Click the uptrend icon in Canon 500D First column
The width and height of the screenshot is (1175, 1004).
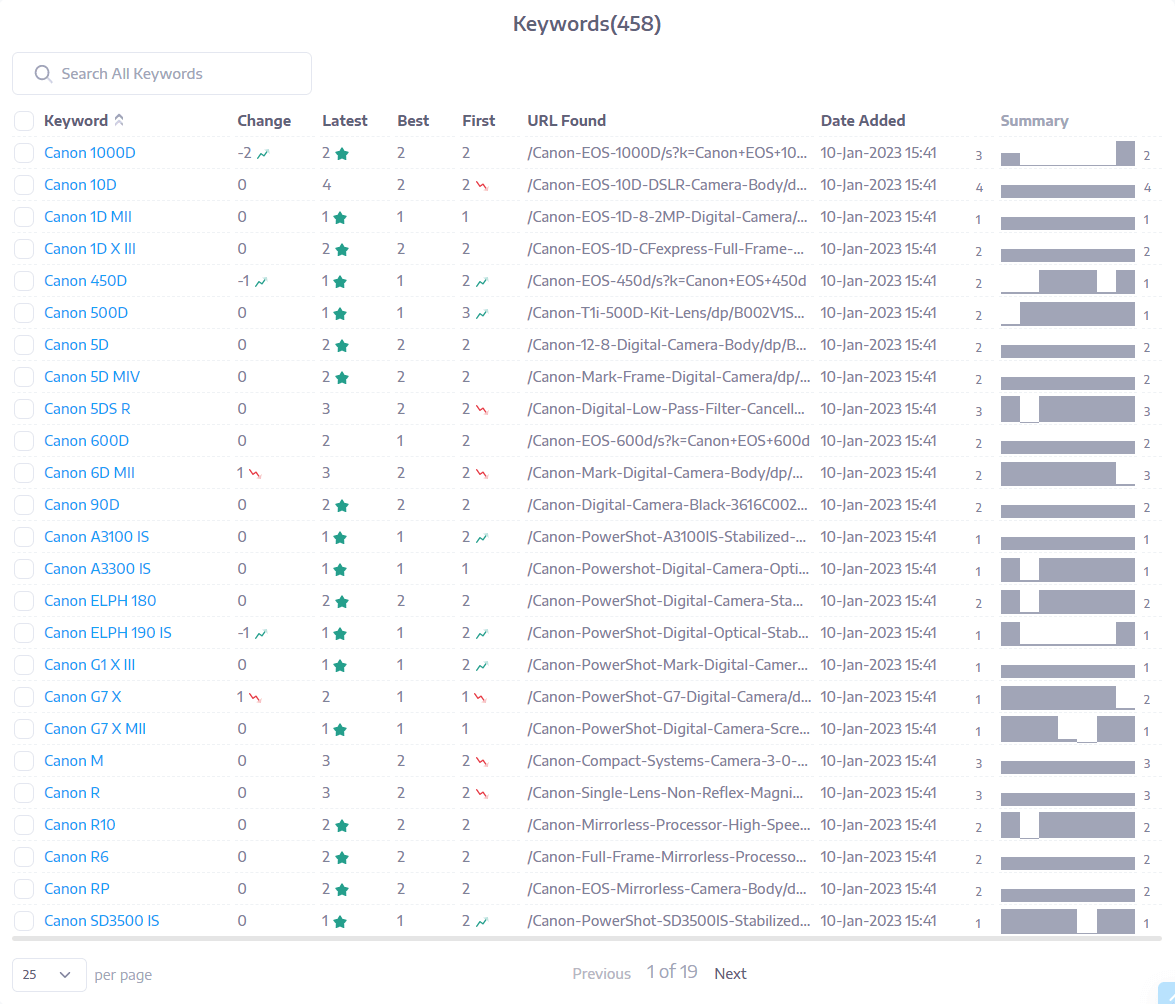(x=482, y=314)
